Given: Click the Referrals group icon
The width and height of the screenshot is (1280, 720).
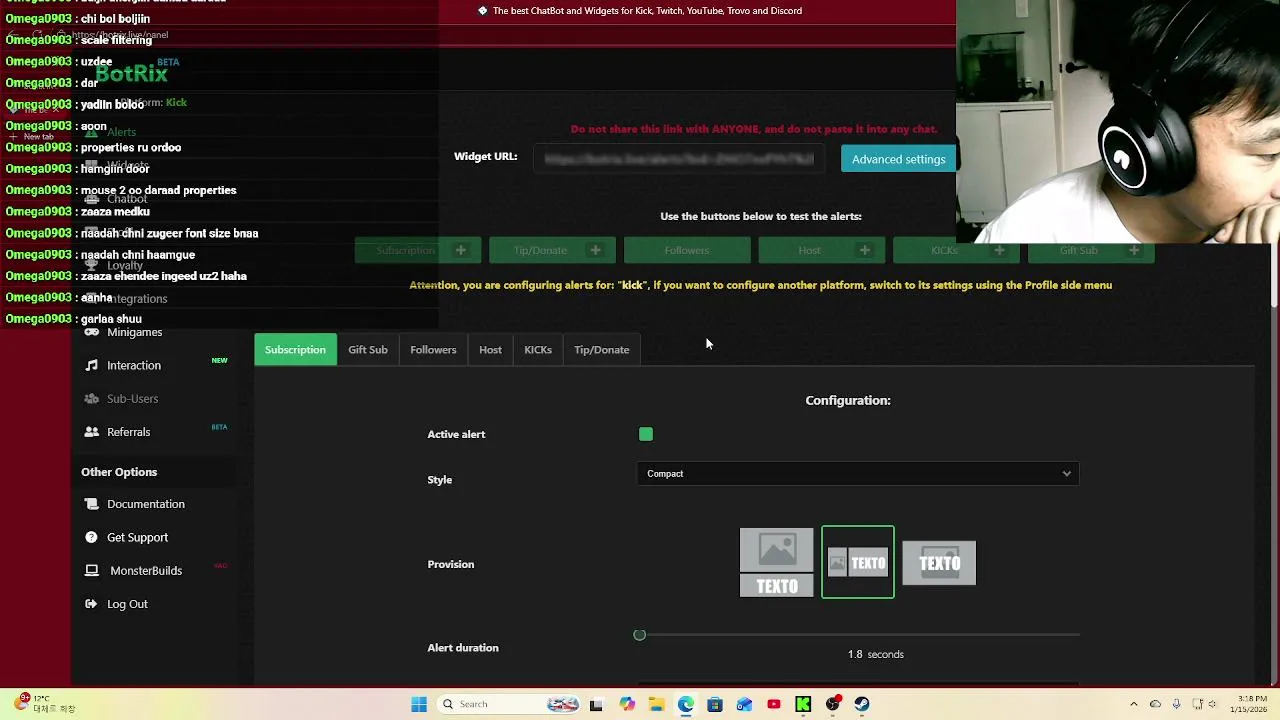Looking at the screenshot, I should pos(92,432).
